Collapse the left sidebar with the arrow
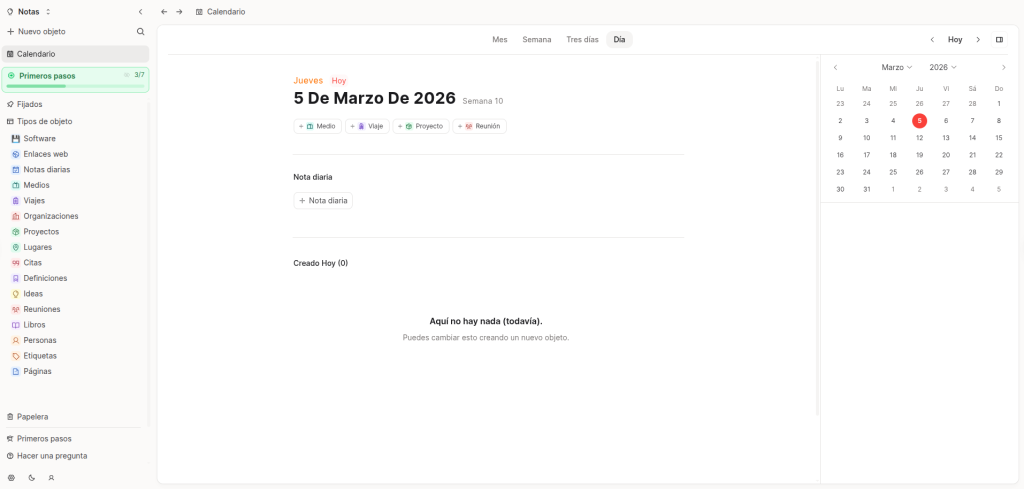Image resolution: width=1024 pixels, height=489 pixels. click(140, 12)
